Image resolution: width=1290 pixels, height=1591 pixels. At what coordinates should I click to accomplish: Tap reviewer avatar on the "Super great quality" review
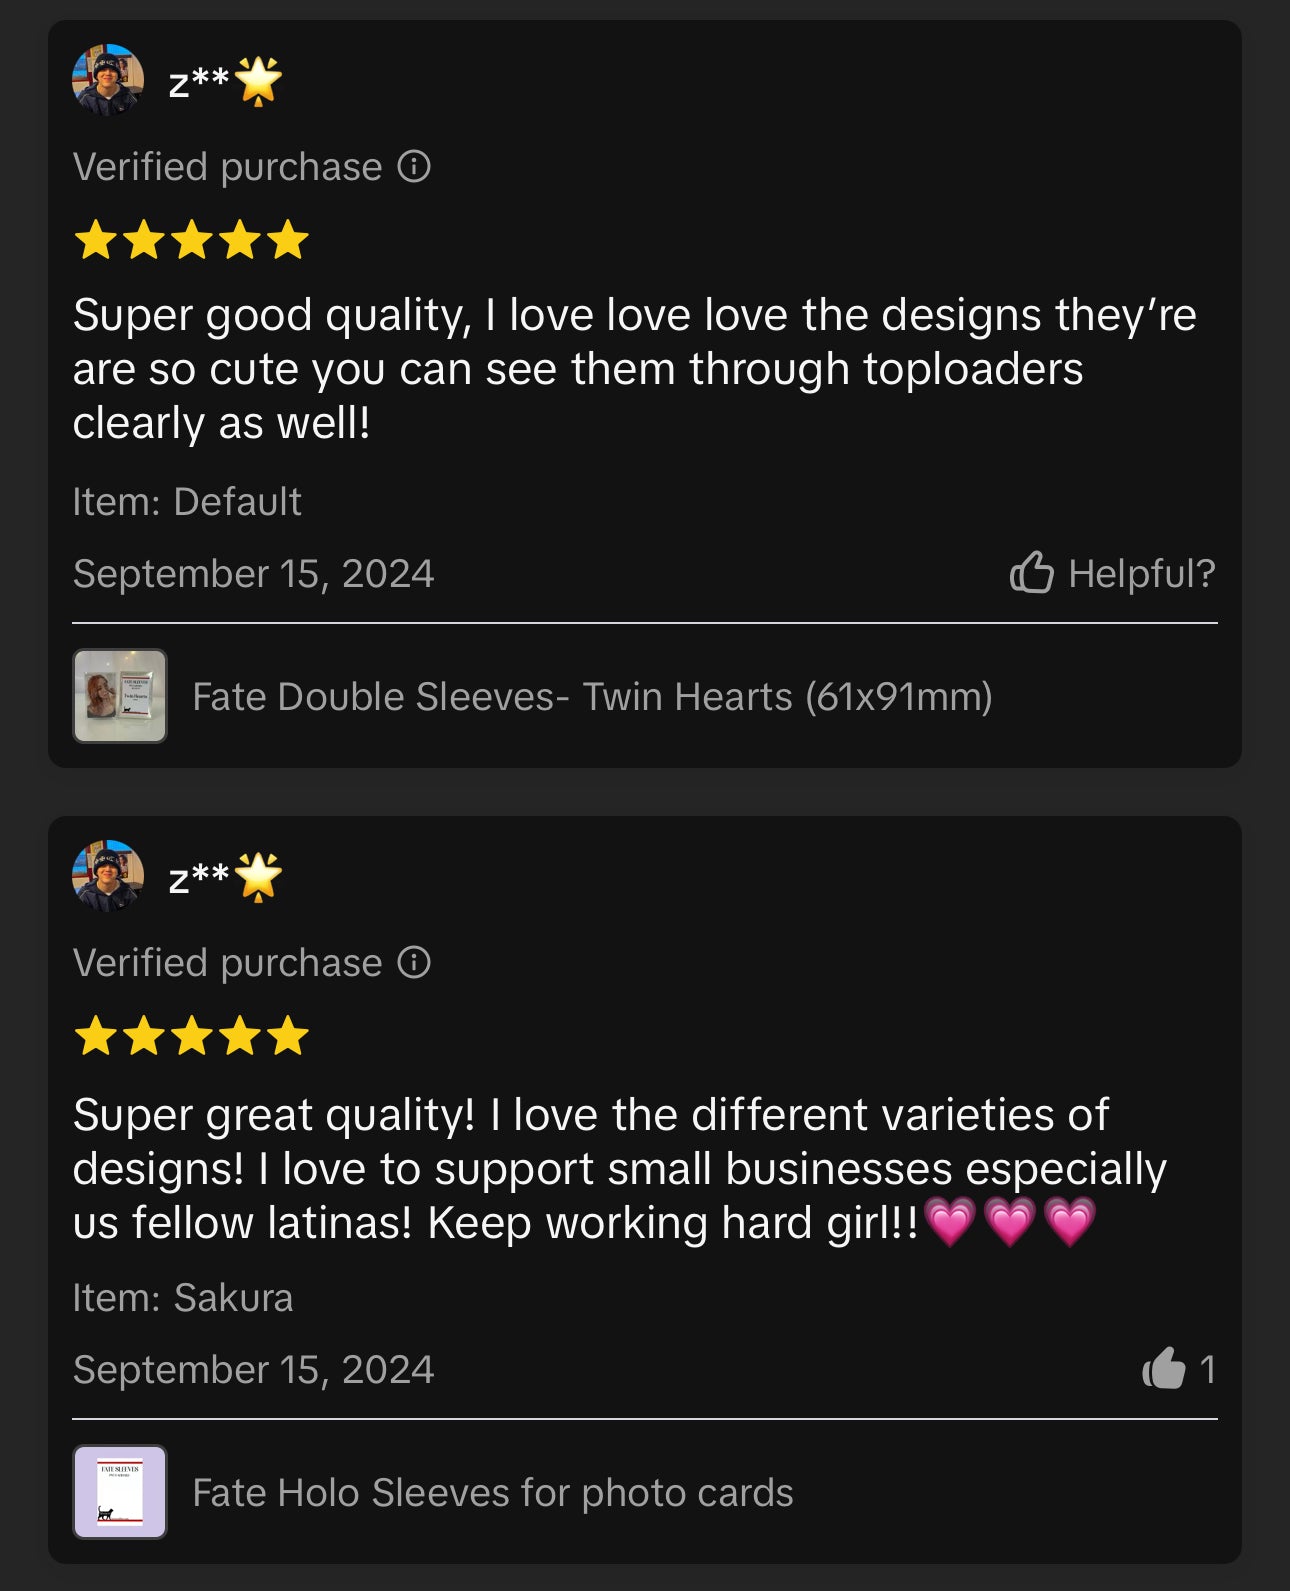click(108, 876)
